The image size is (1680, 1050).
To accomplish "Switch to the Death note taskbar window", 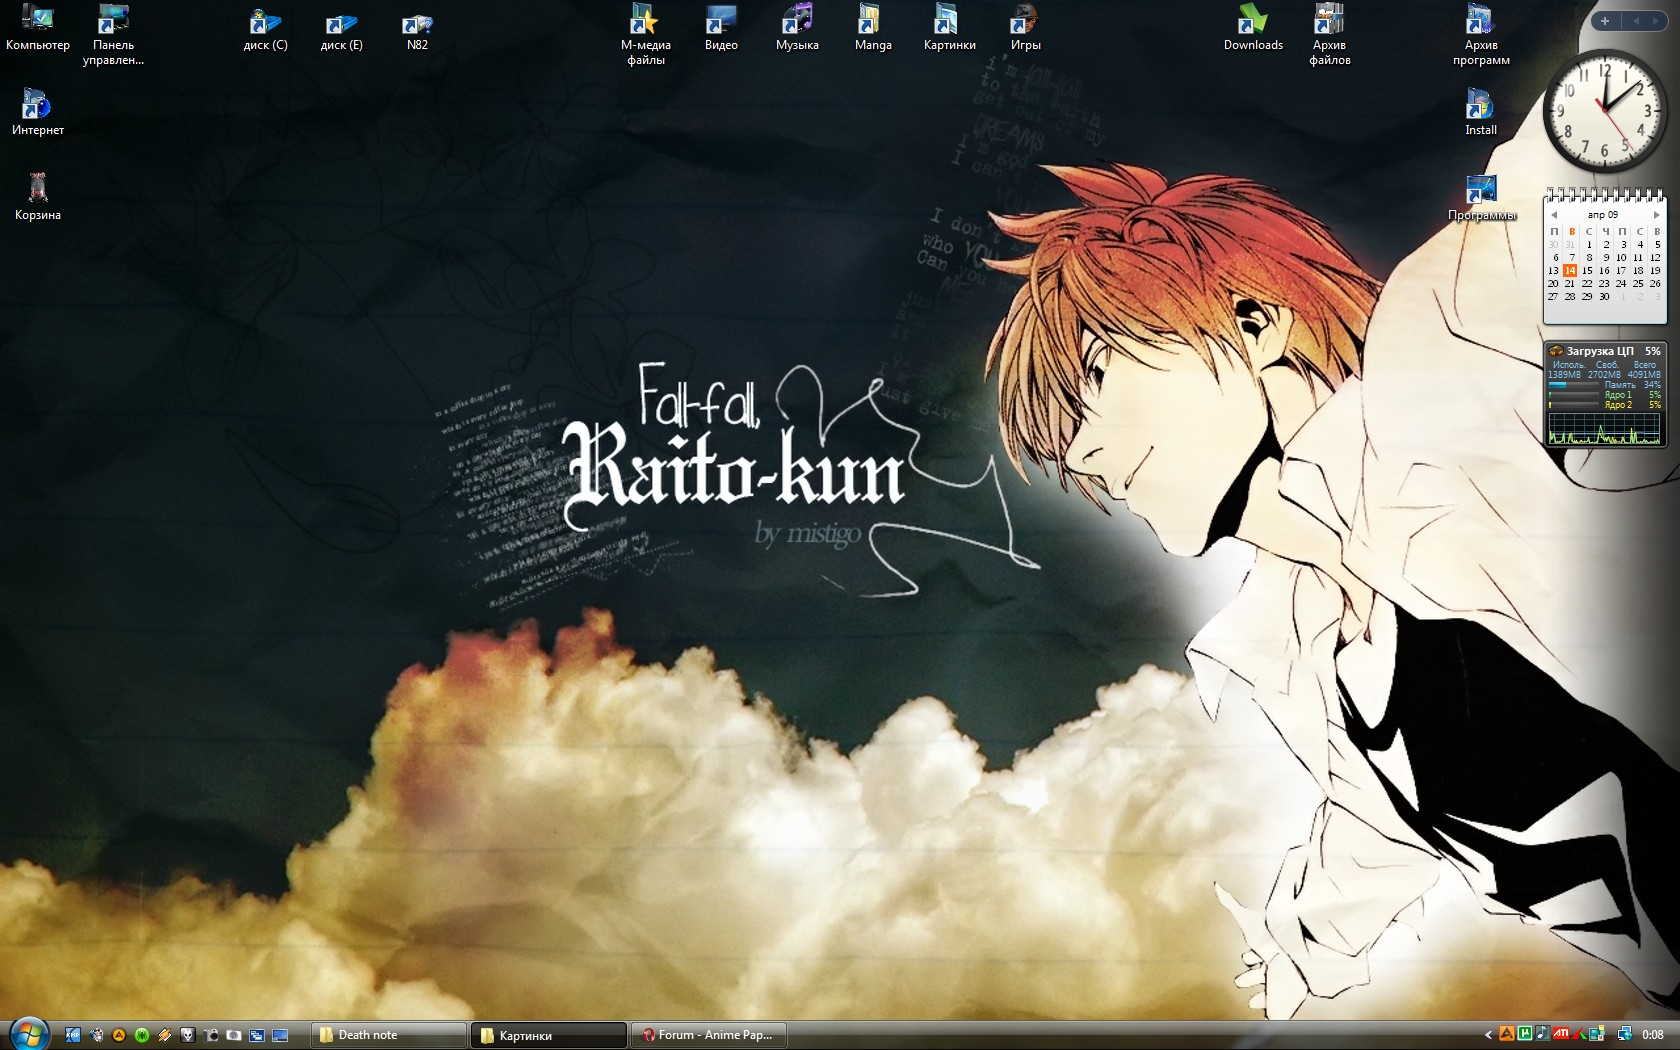I will click(388, 1035).
